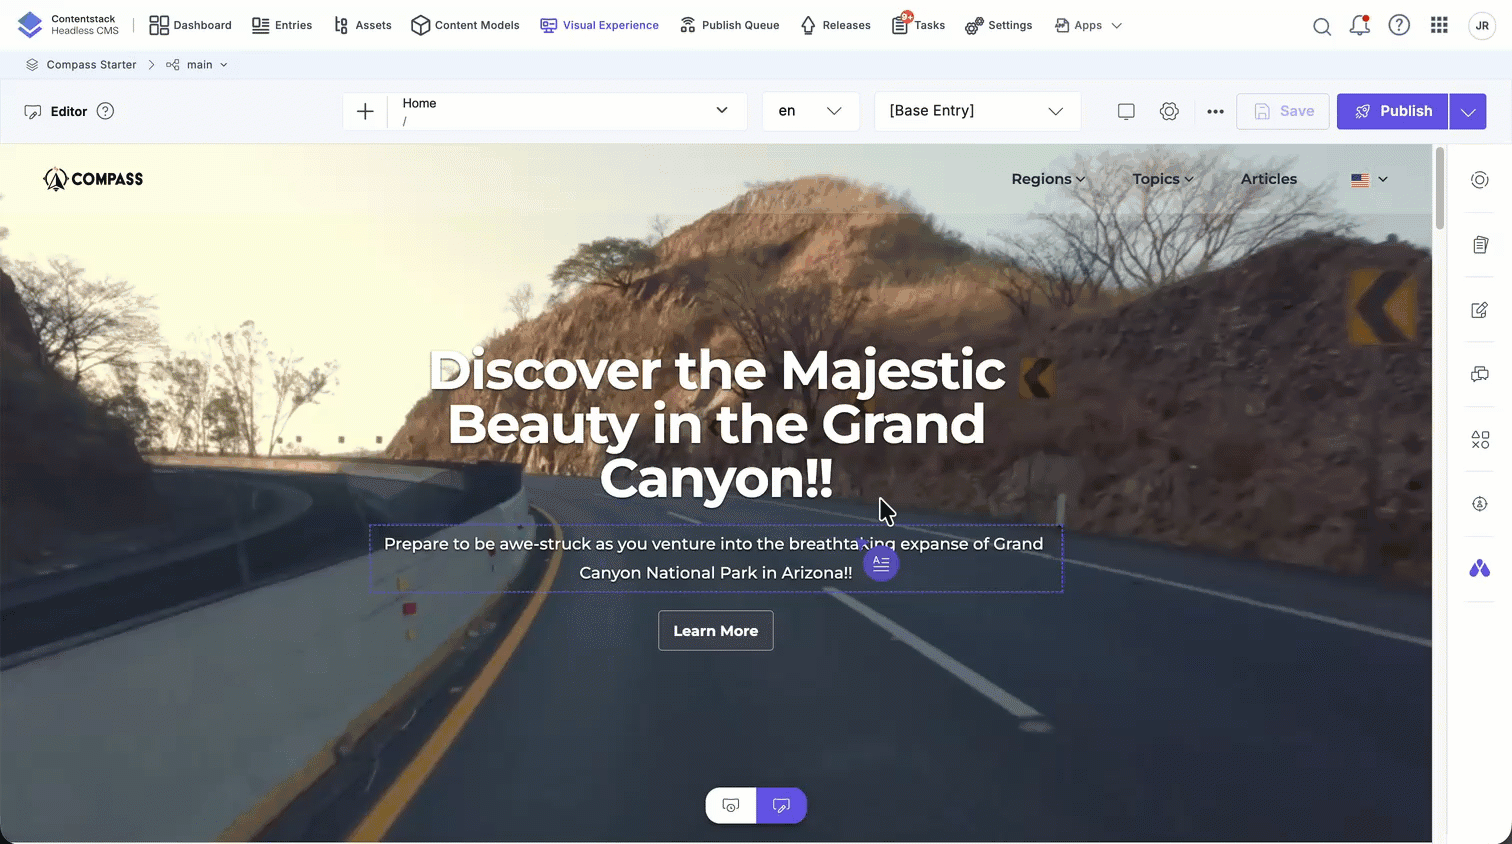Viewport: 1512px width, 844px height.
Task: Open the editor gear settings icon
Action: click(x=1169, y=112)
